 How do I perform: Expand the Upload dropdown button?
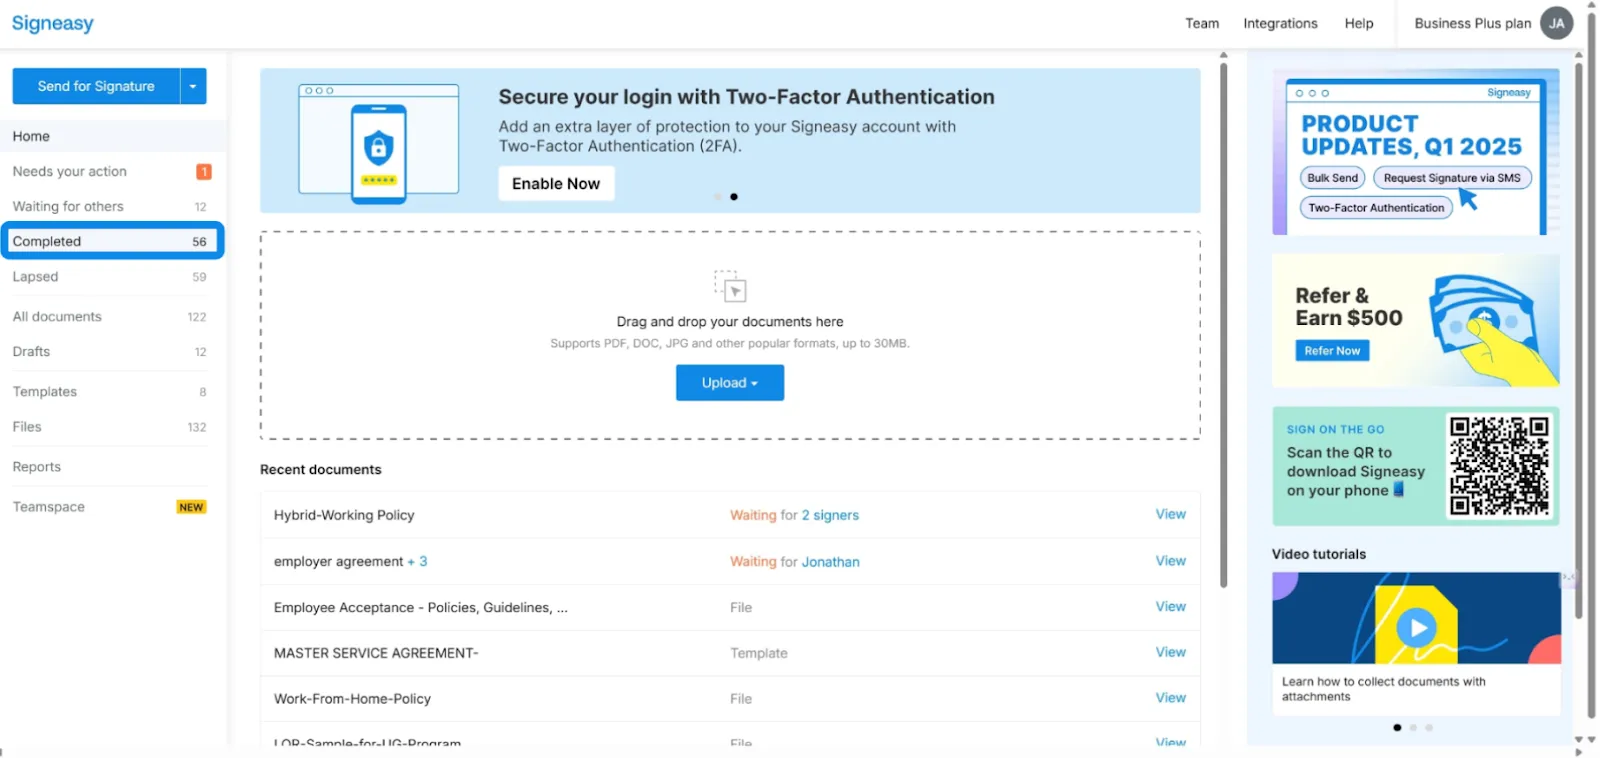(730, 383)
